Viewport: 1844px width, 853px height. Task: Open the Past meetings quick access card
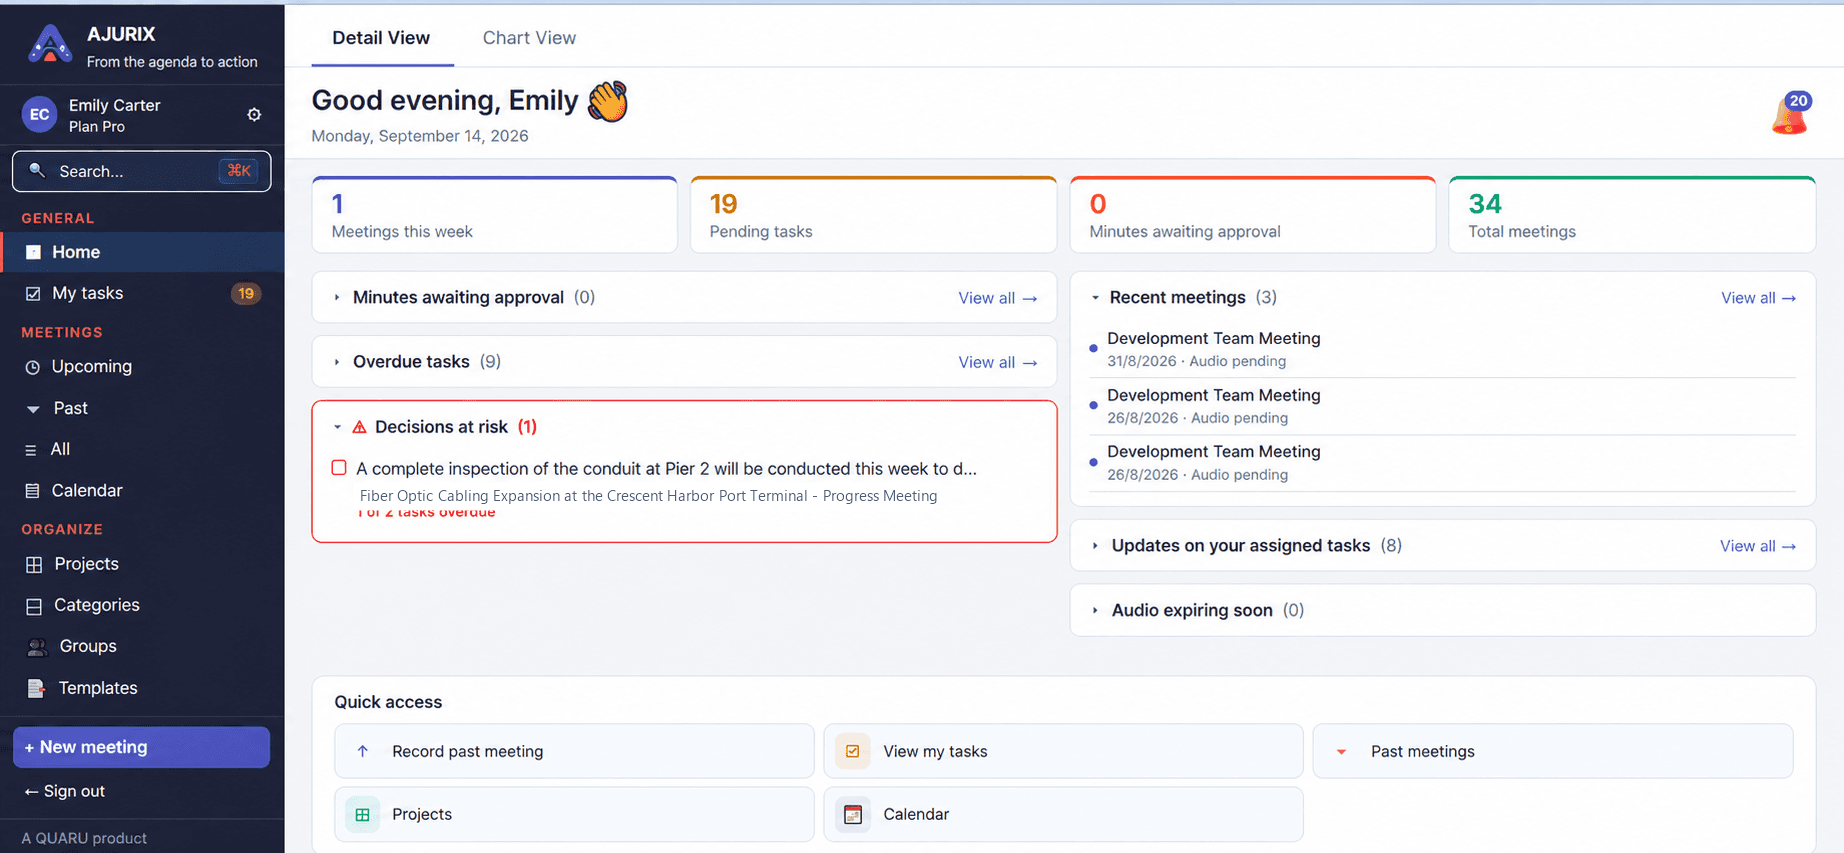(1552, 751)
